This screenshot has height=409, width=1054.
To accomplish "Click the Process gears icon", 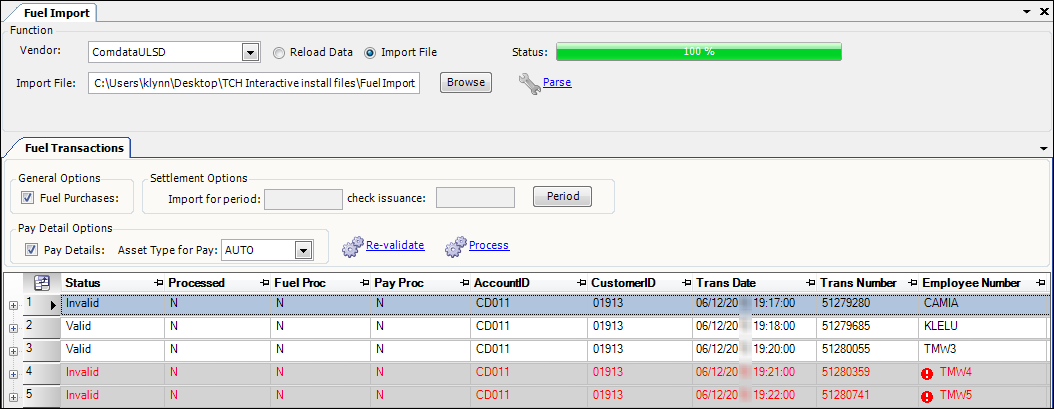I will click(x=455, y=246).
